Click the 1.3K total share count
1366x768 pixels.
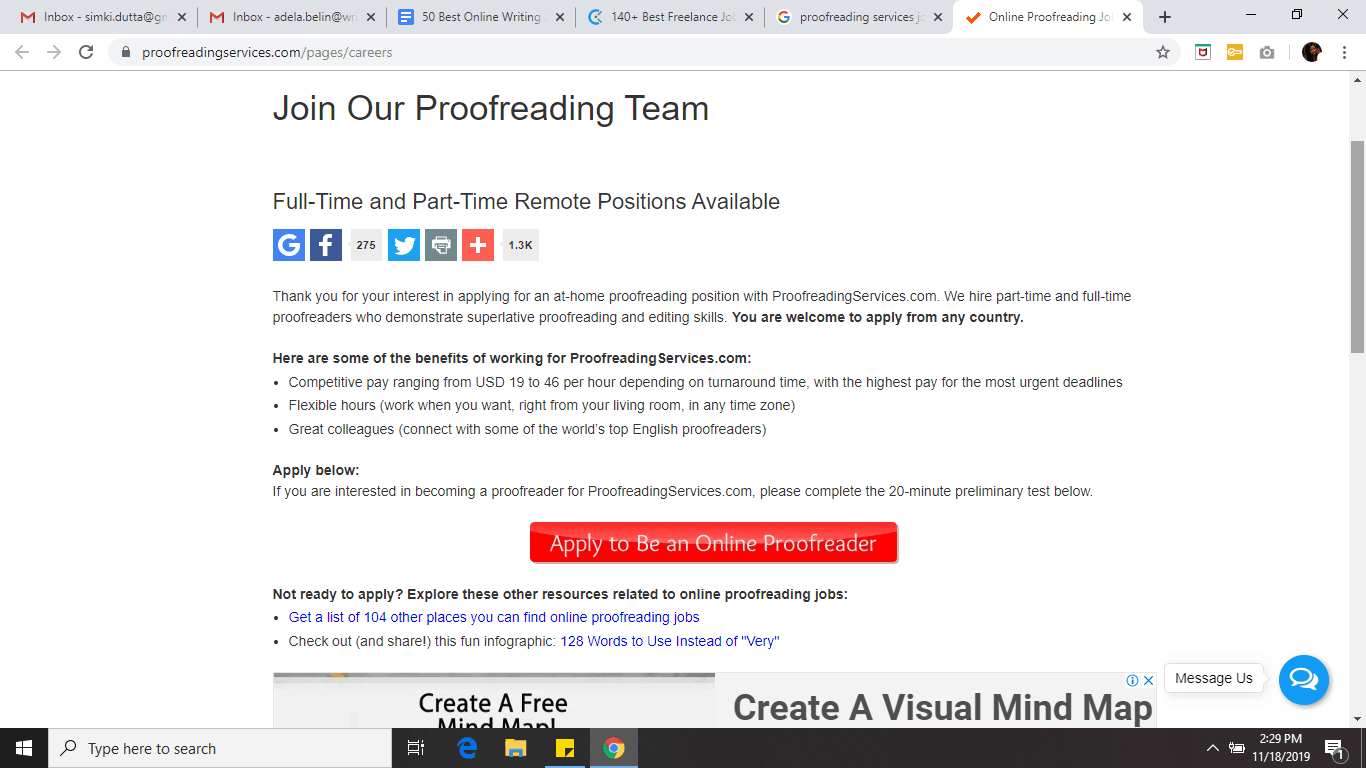[x=521, y=245]
